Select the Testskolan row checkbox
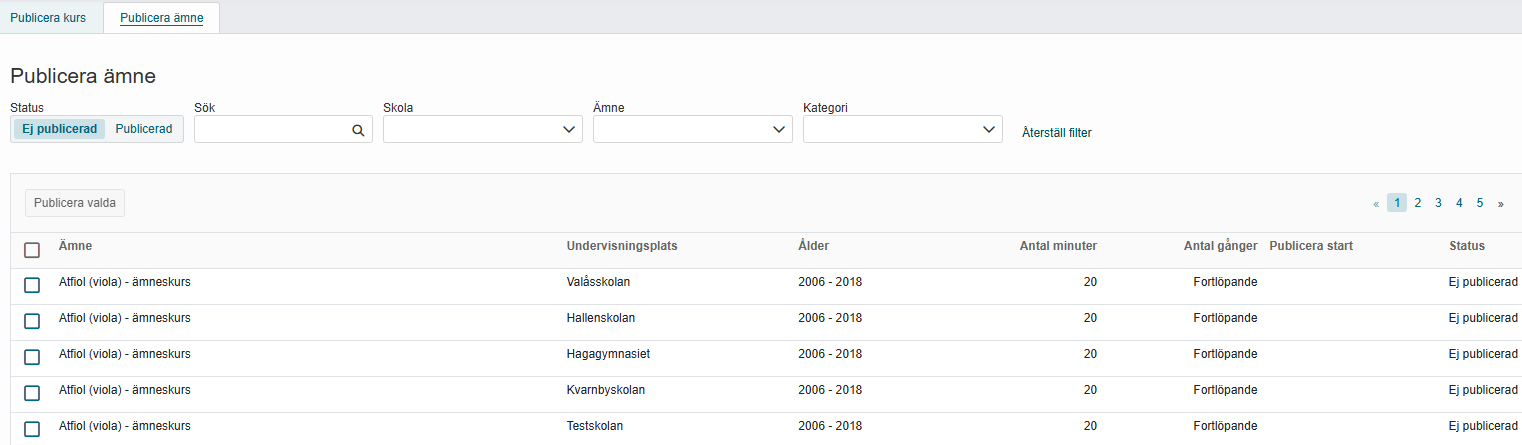This screenshot has height=445, width=1522. (32, 429)
